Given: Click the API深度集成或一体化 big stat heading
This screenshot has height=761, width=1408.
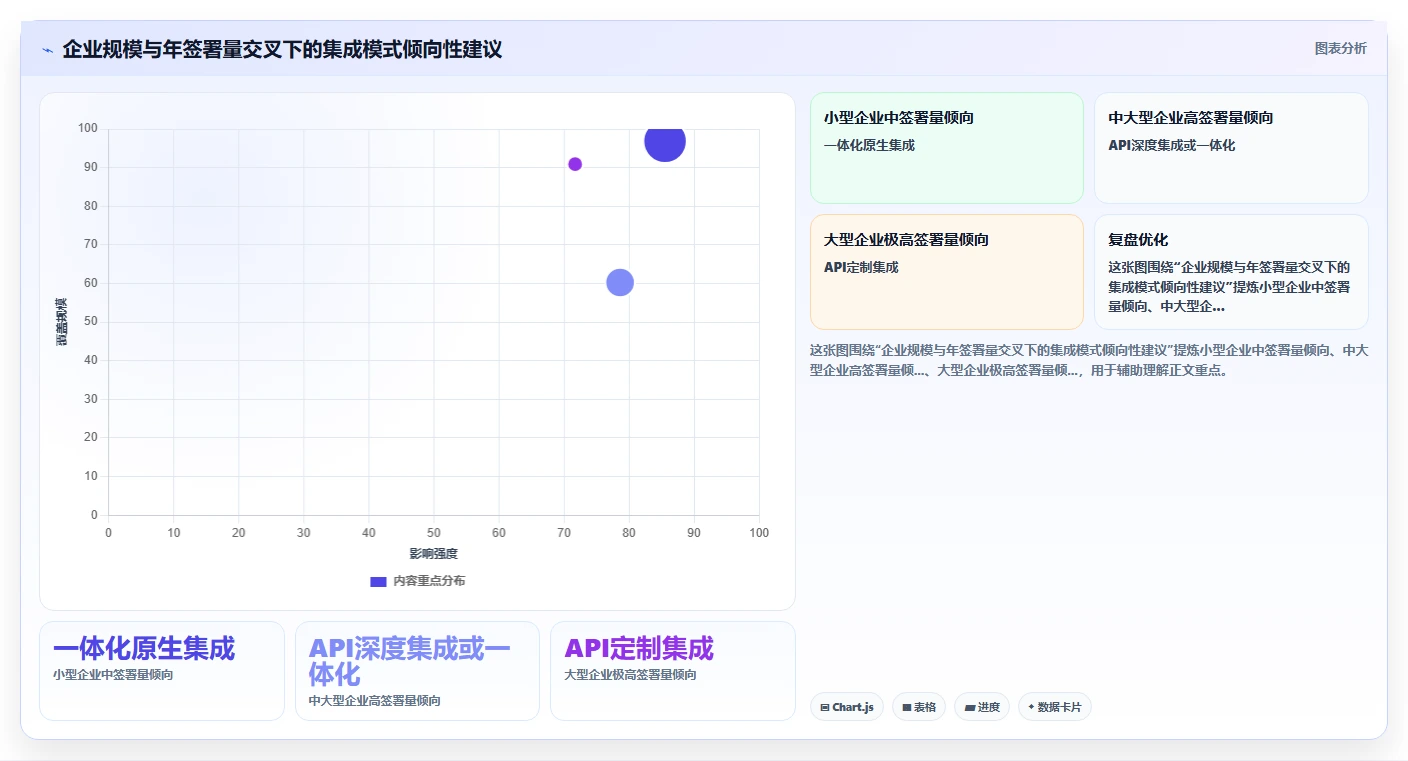Looking at the screenshot, I should coord(410,661).
